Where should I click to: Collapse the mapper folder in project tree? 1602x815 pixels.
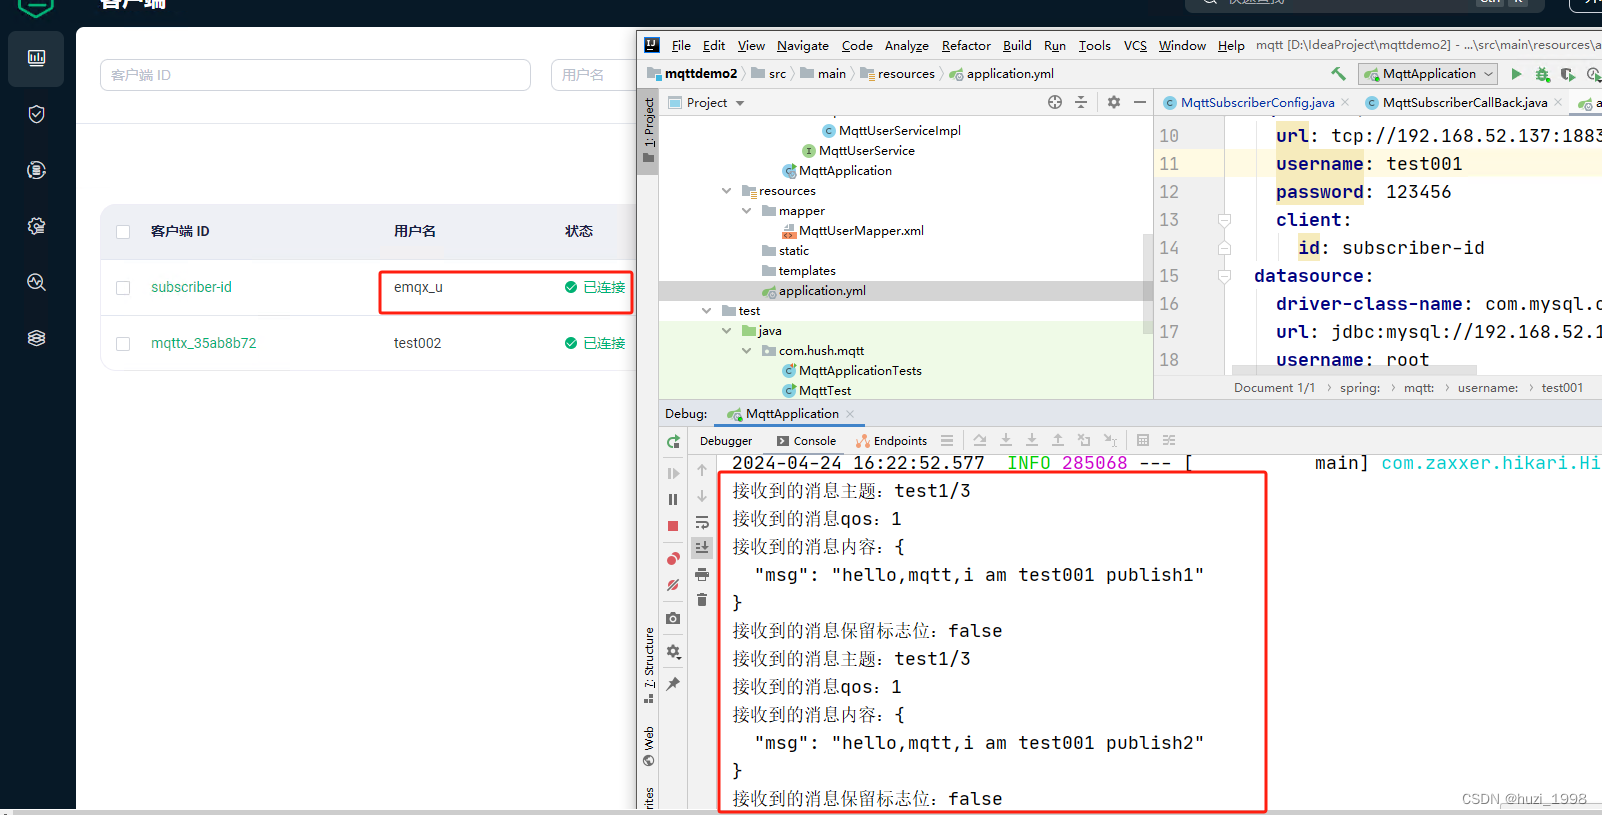click(747, 210)
